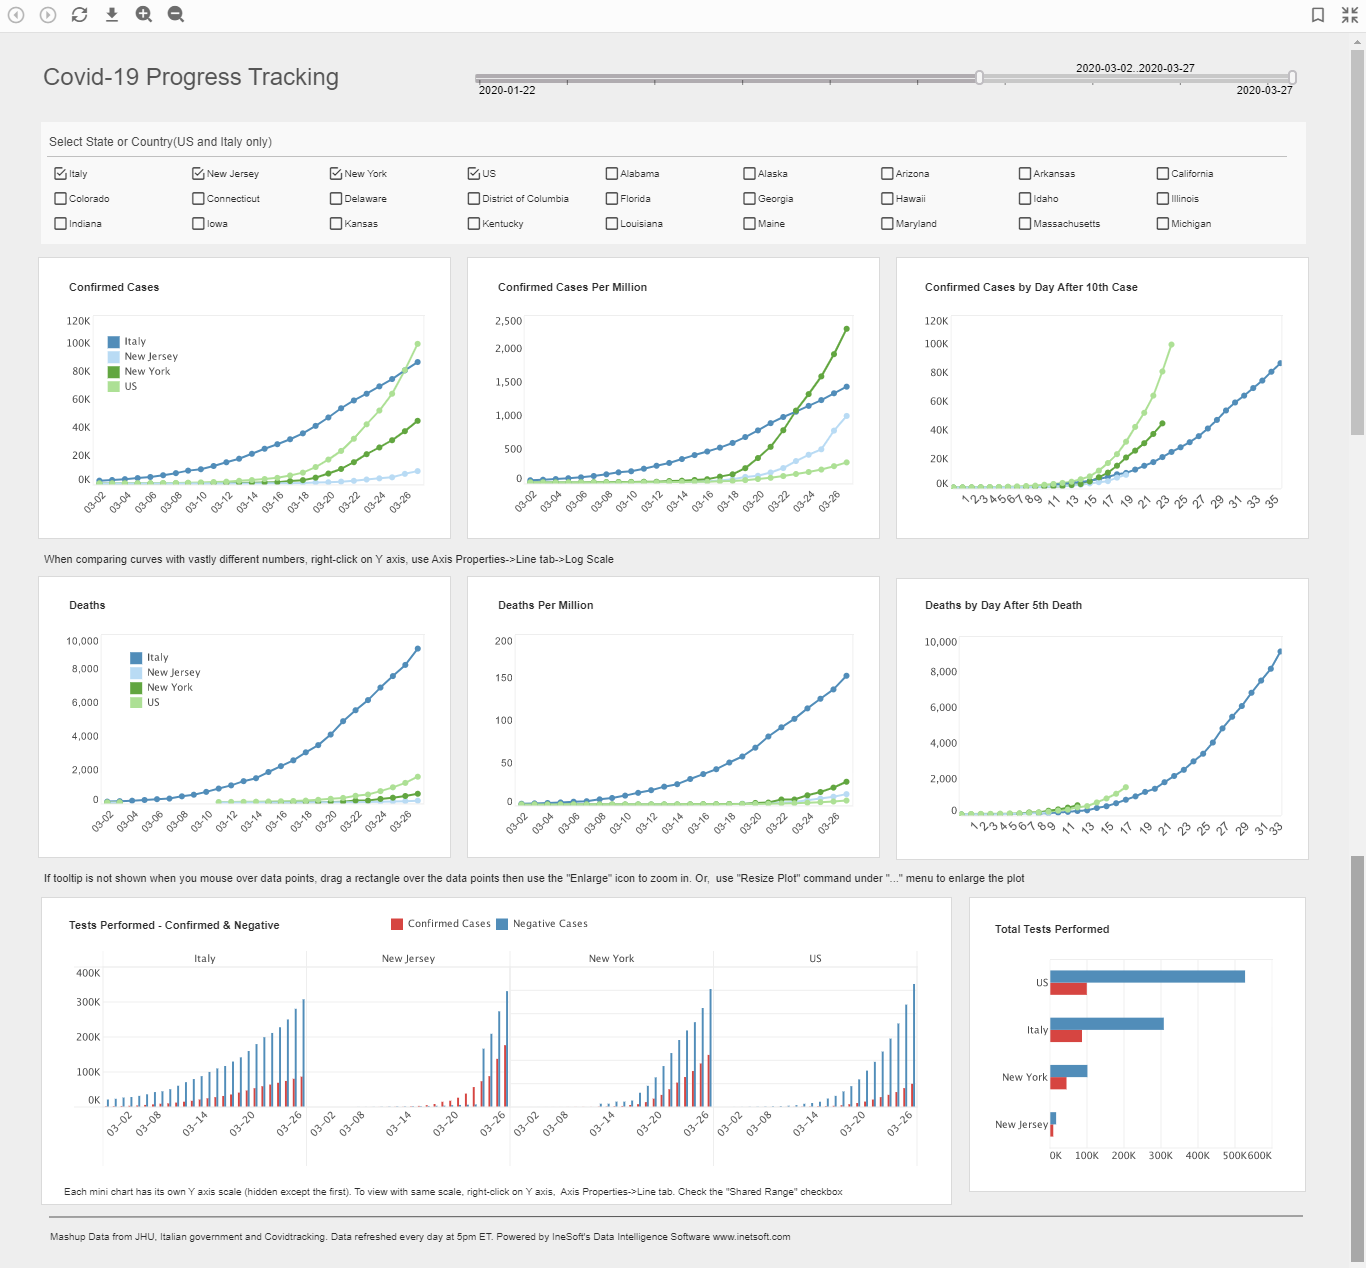Click the date range slider start handle

(x=979, y=77)
